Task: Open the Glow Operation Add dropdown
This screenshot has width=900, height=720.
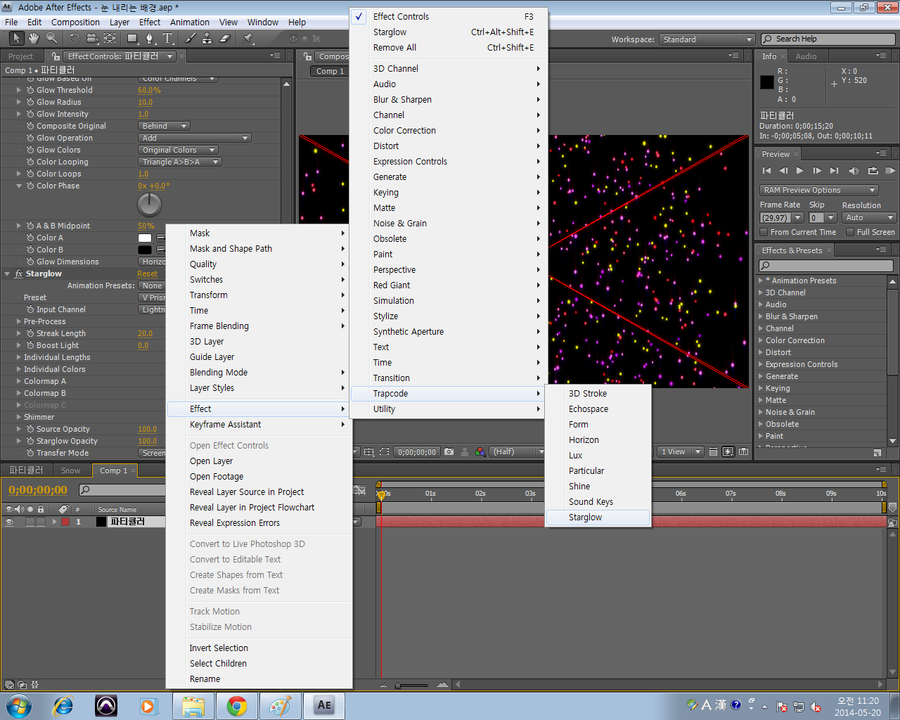Action: pyautogui.click(x=195, y=138)
